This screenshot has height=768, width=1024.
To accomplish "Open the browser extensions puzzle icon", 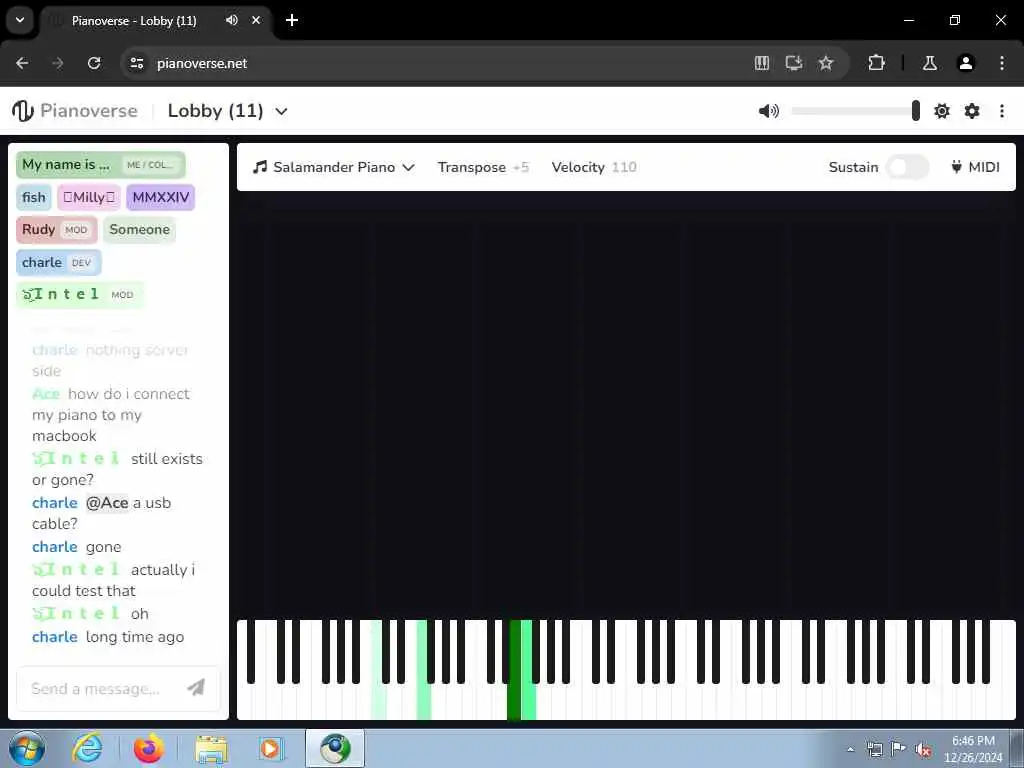I will 876,63.
